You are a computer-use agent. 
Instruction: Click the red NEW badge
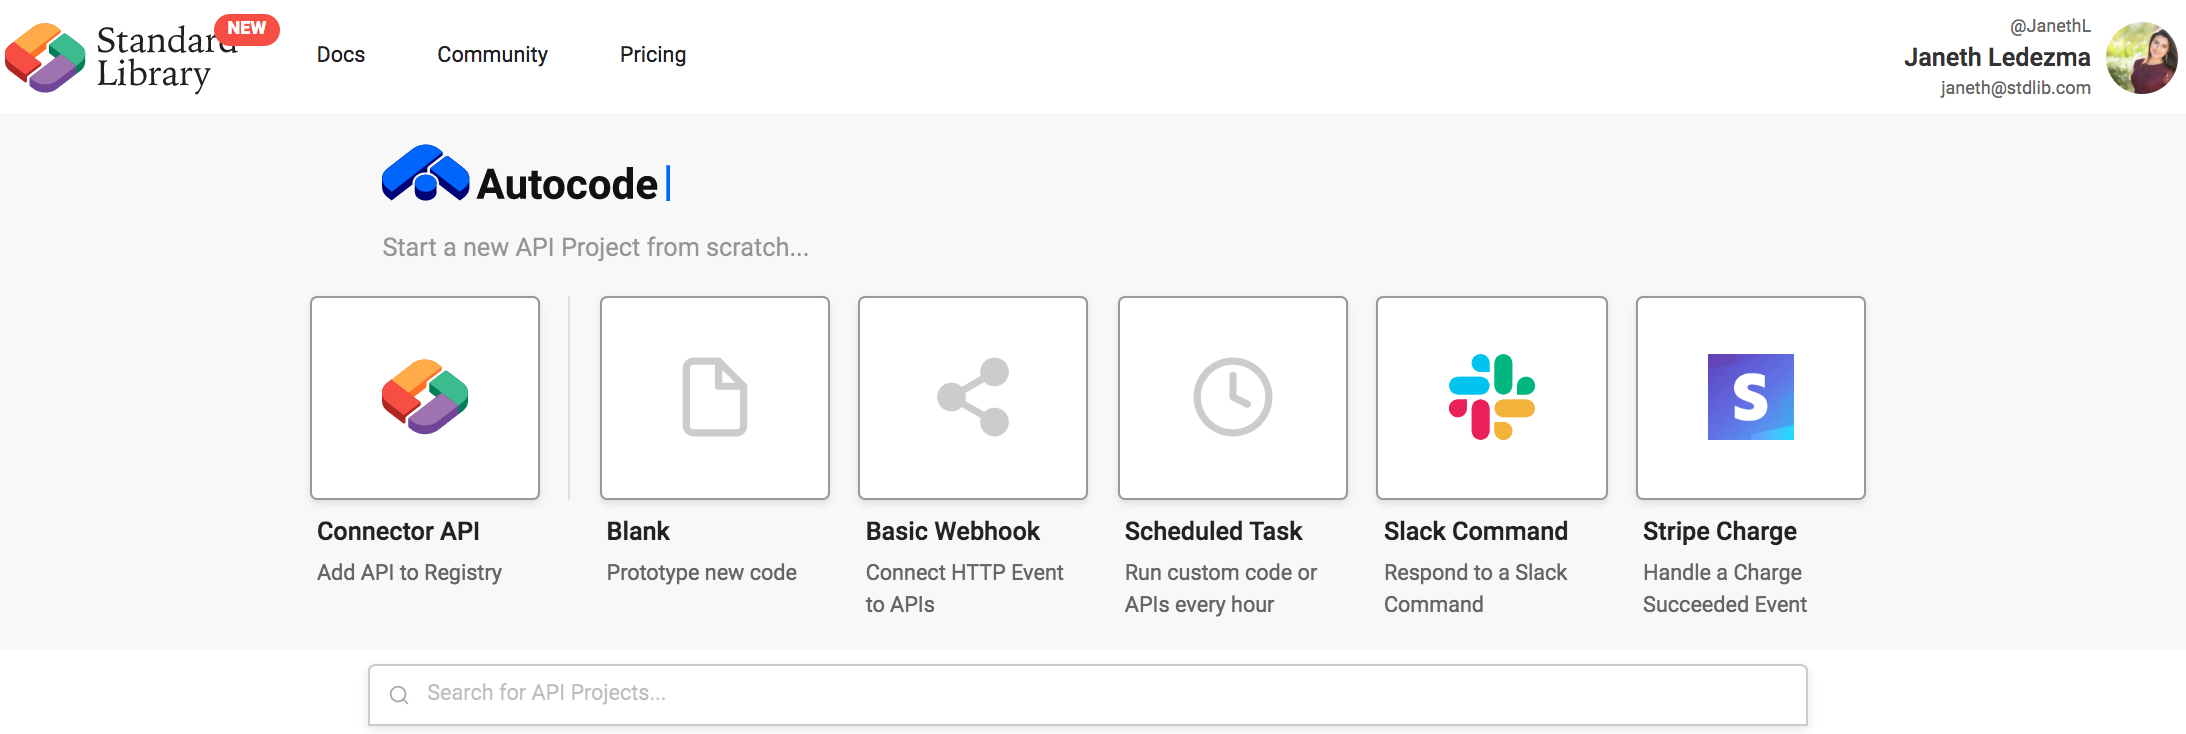tap(247, 28)
